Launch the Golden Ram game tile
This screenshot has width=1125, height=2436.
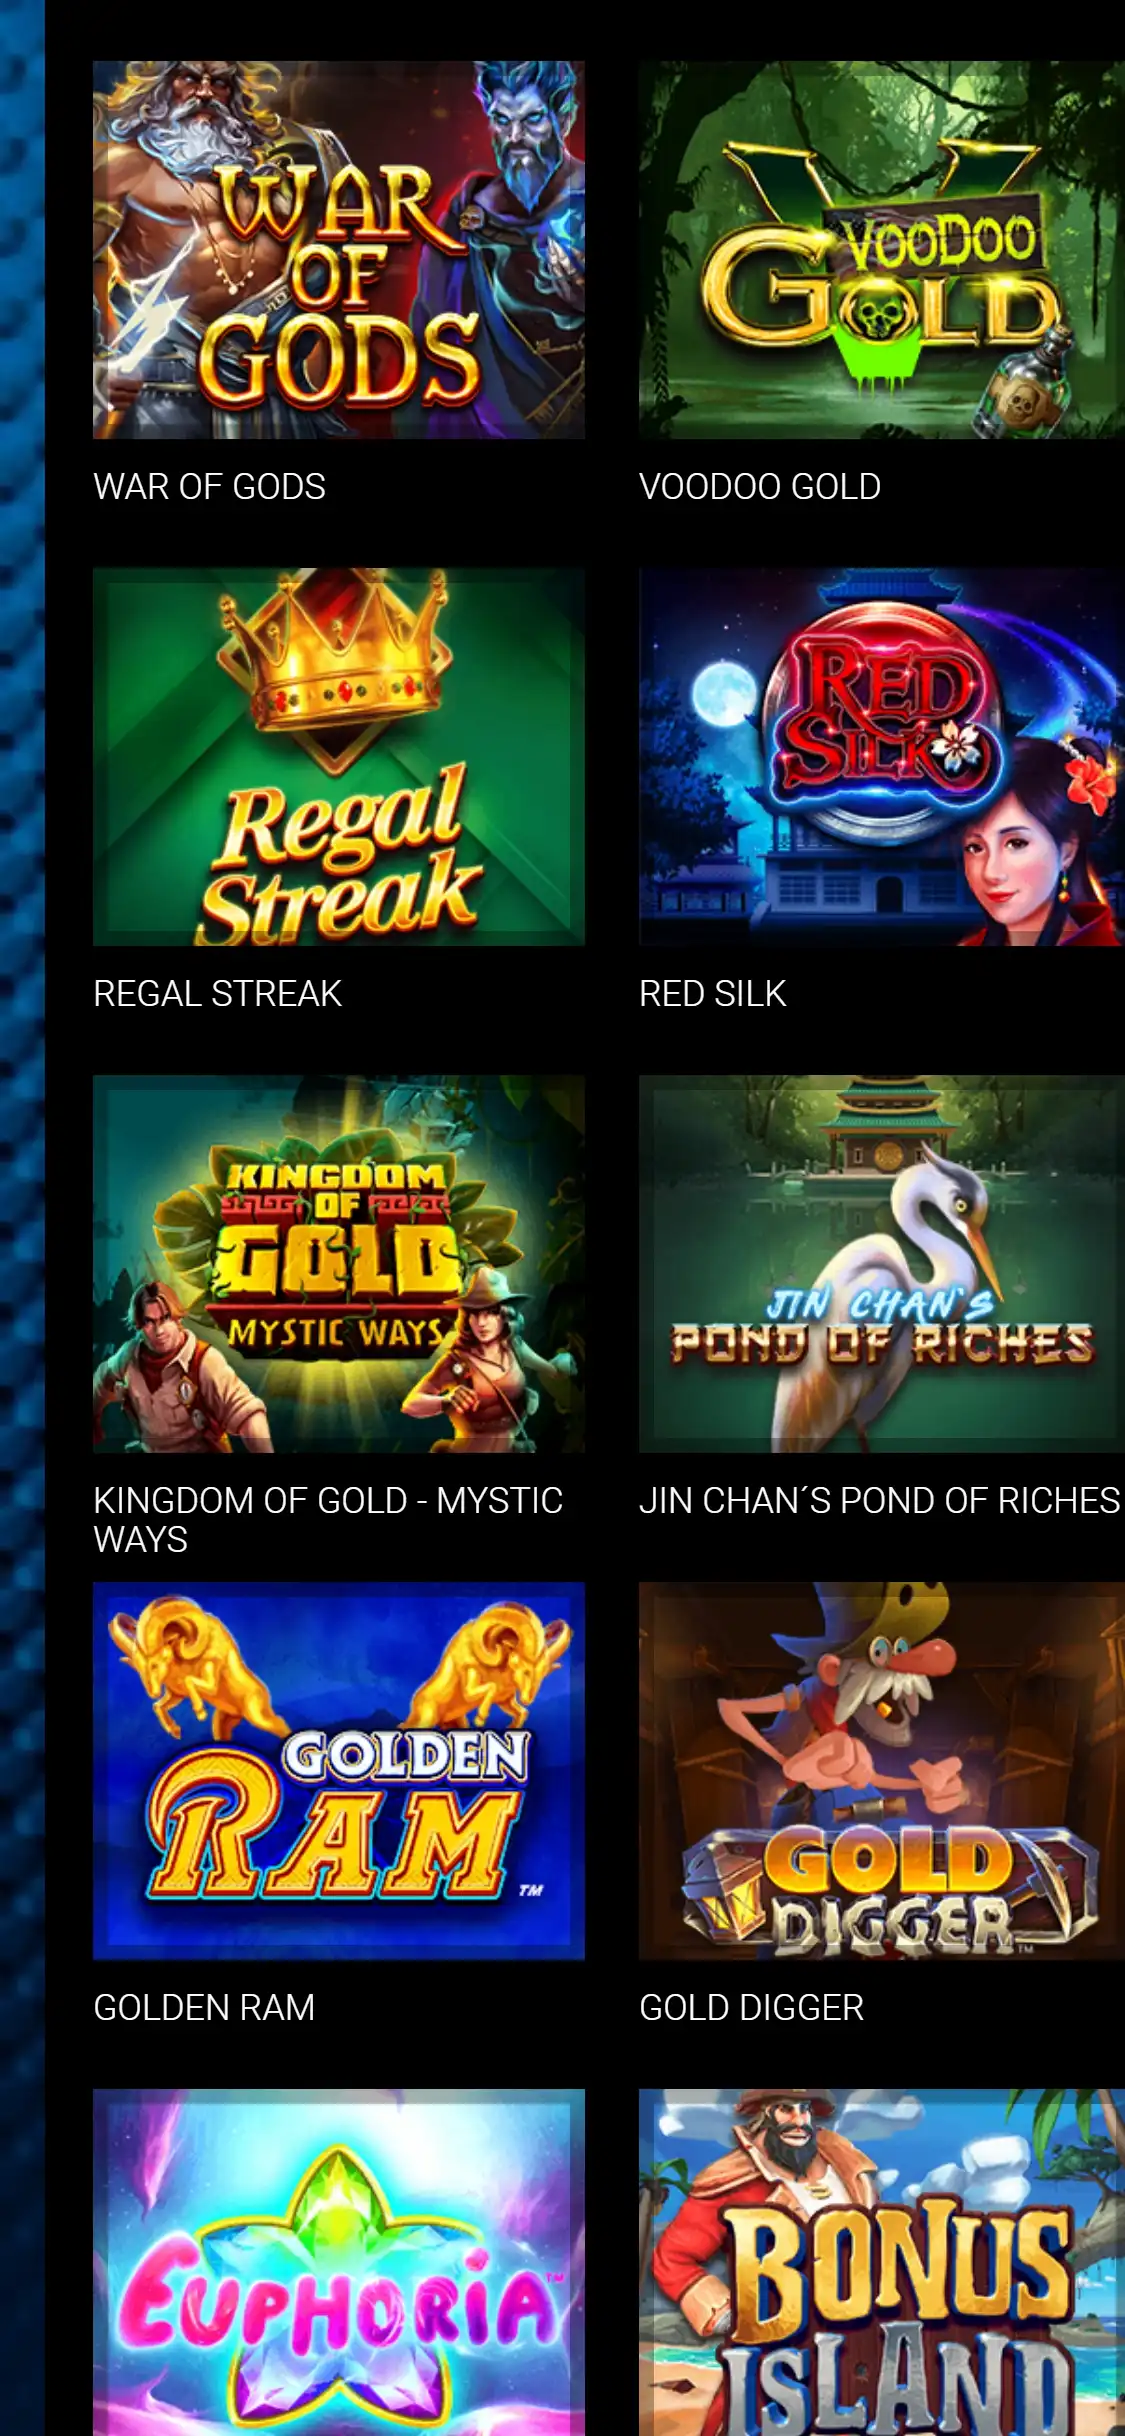[339, 1771]
